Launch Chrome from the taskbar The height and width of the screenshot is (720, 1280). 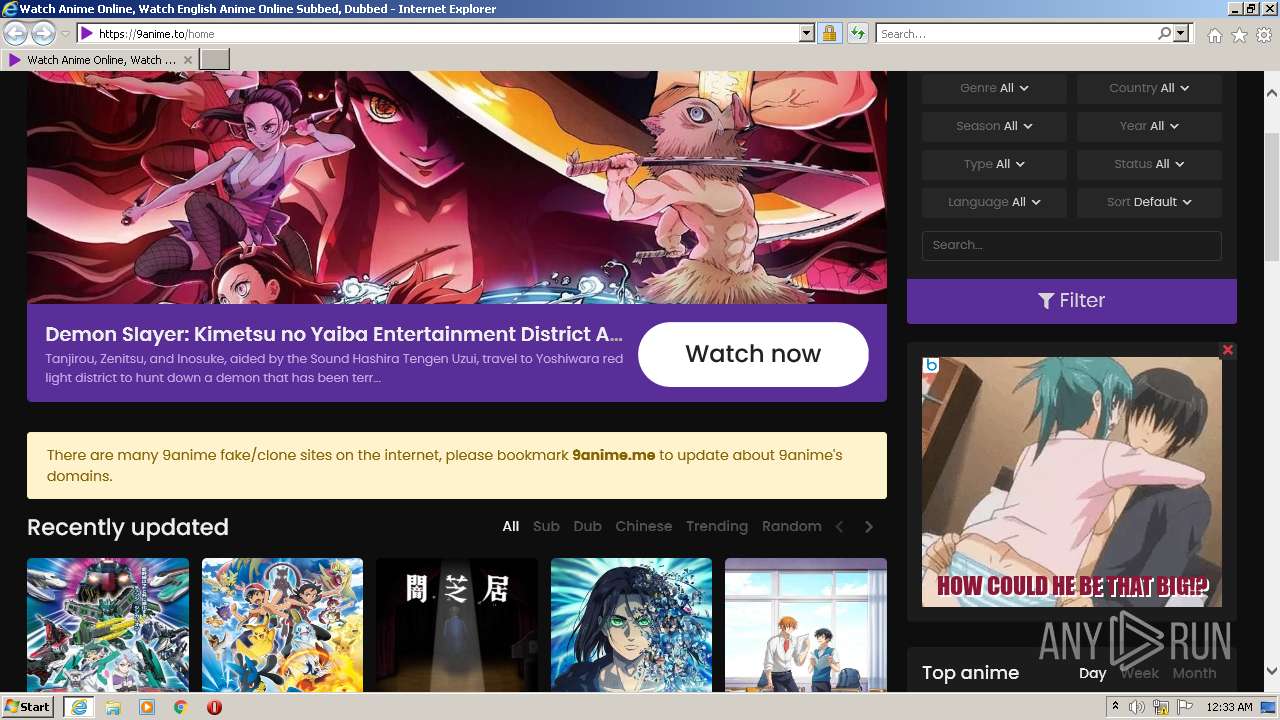pos(181,707)
